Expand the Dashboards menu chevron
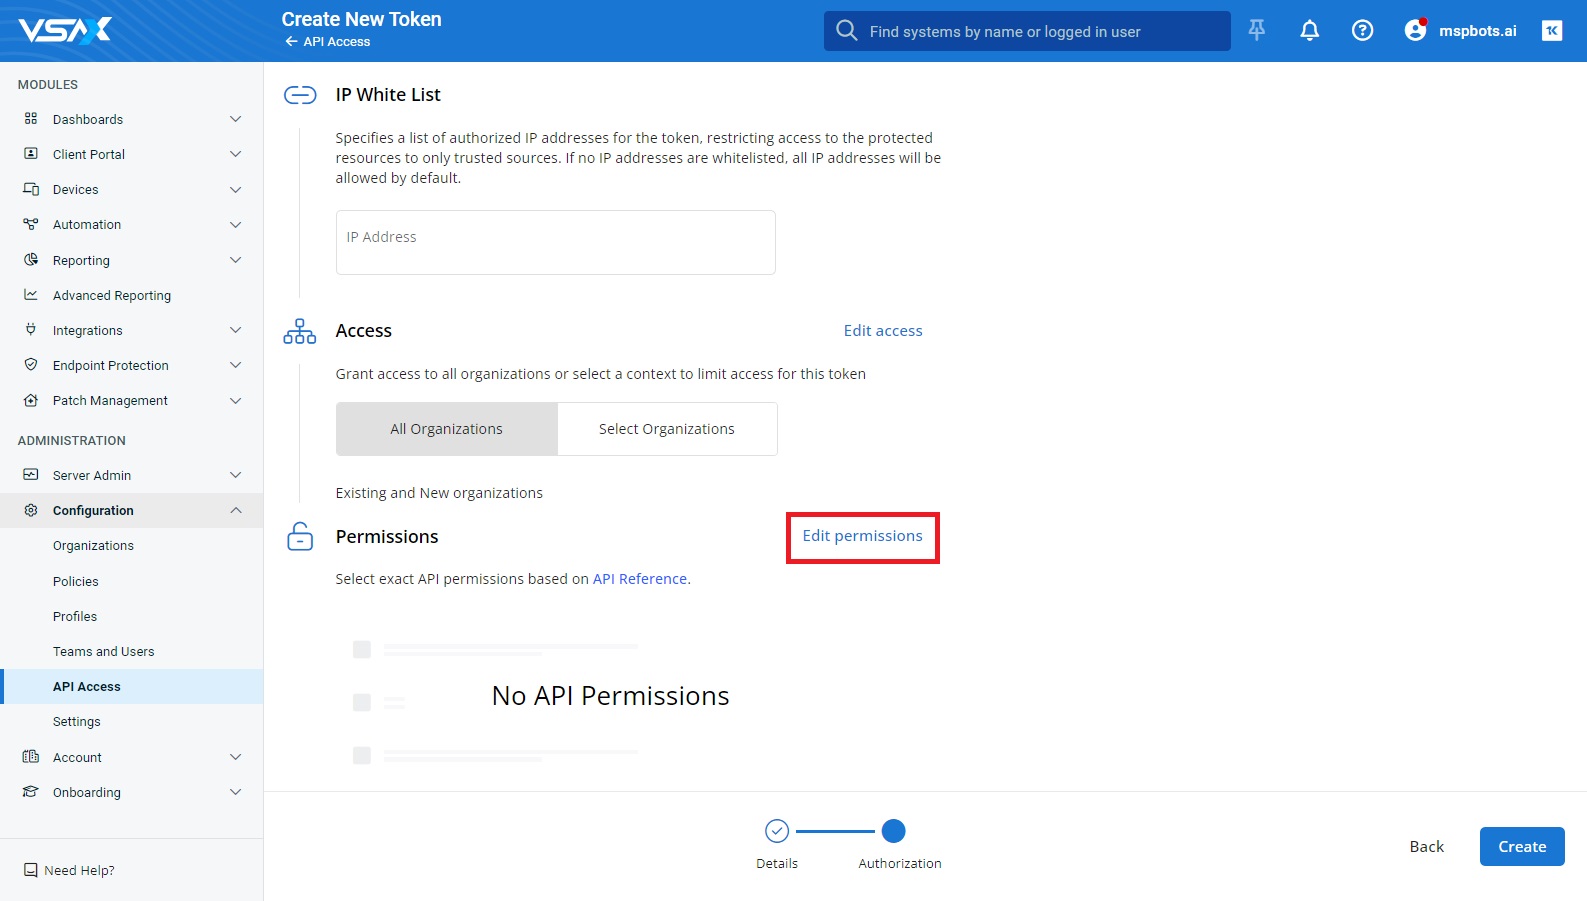 click(236, 119)
